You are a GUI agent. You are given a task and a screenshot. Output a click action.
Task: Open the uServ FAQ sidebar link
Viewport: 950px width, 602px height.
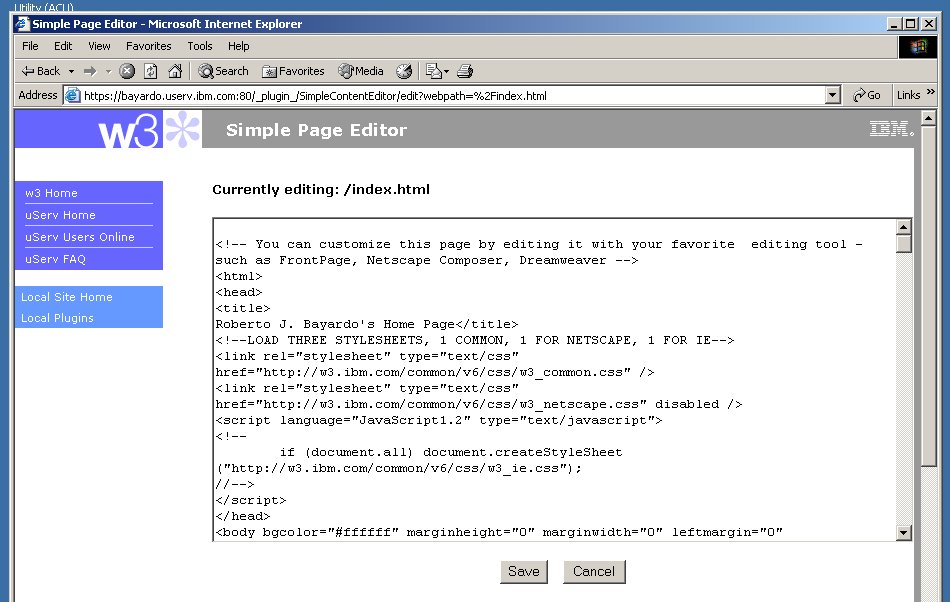56,259
